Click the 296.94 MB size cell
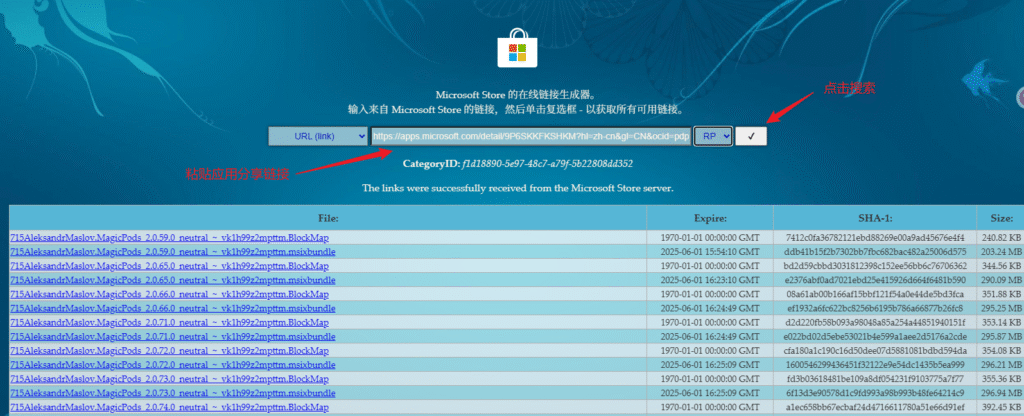1024x416 pixels. (1002, 393)
